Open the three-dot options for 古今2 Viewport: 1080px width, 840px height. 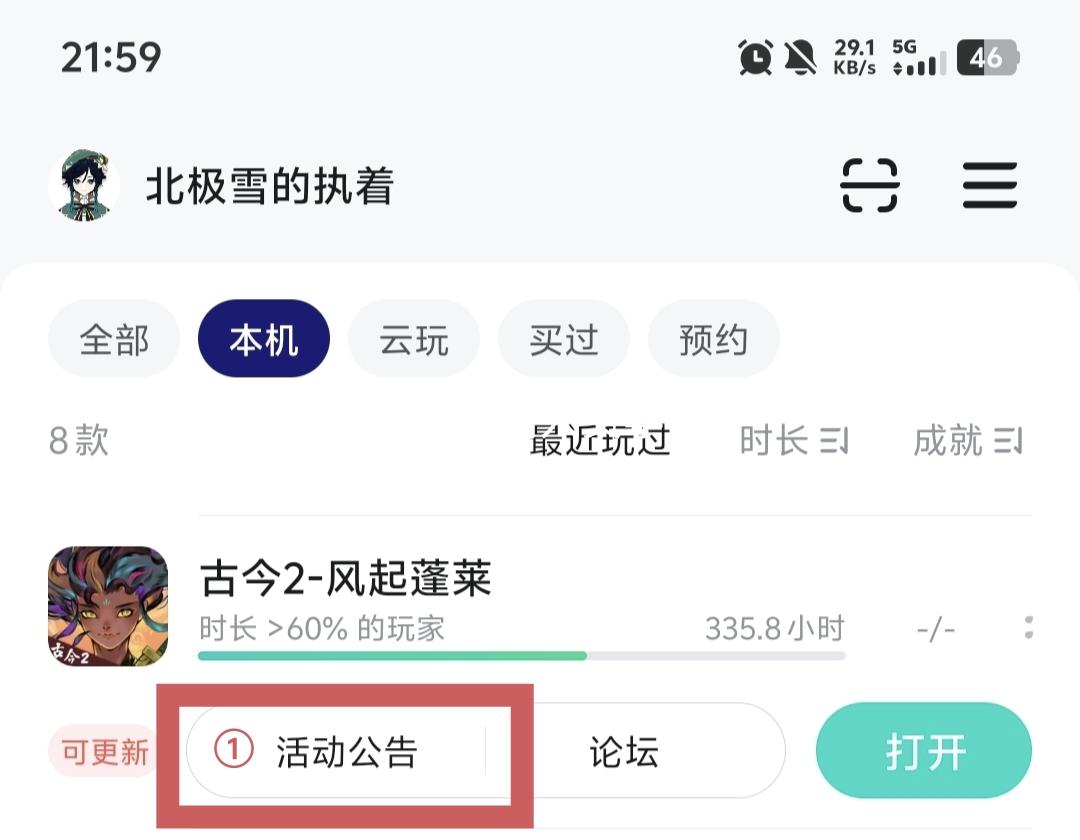pyautogui.click(x=1028, y=628)
